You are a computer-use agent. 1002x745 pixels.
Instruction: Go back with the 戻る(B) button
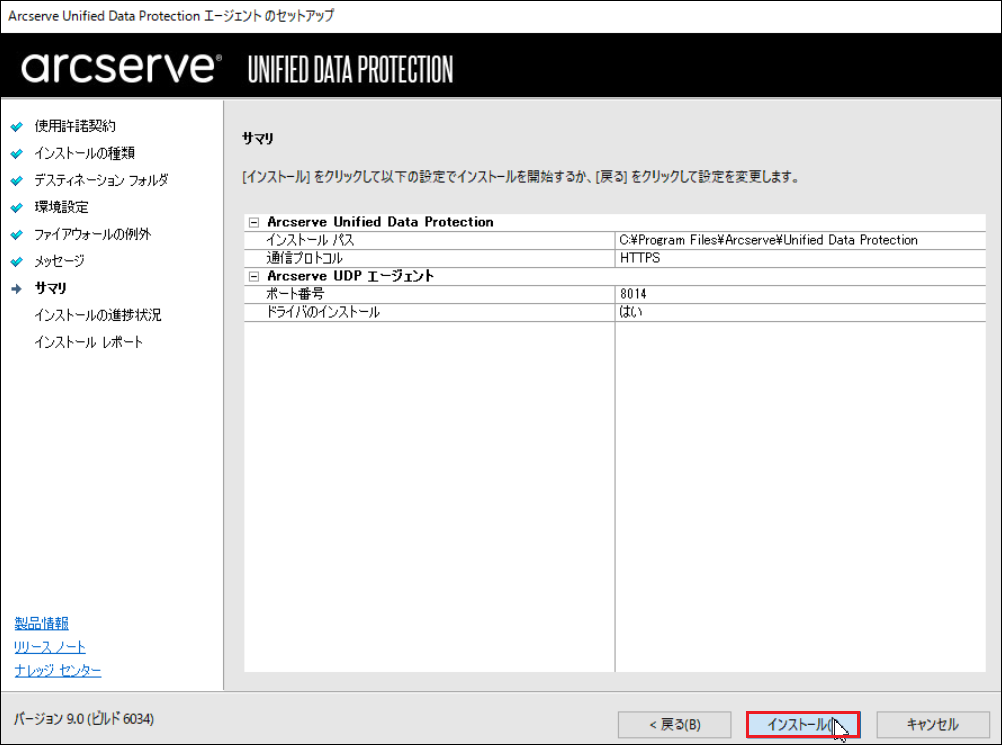[x=674, y=725]
